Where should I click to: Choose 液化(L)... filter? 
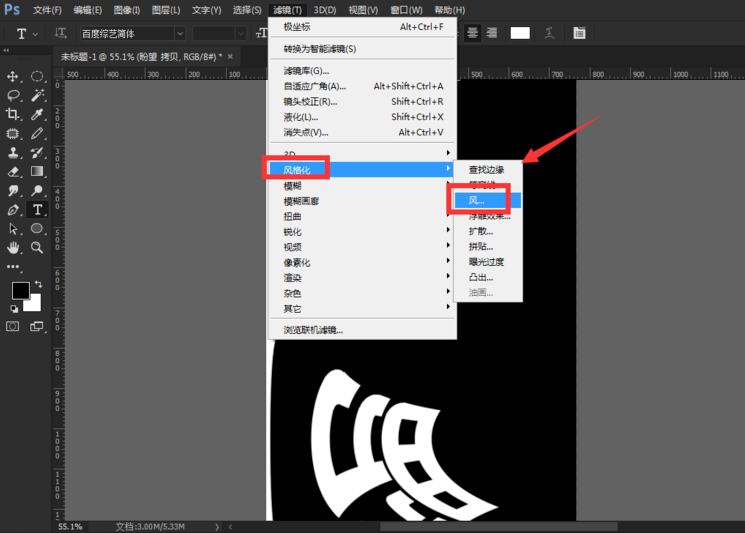pyautogui.click(x=363, y=117)
